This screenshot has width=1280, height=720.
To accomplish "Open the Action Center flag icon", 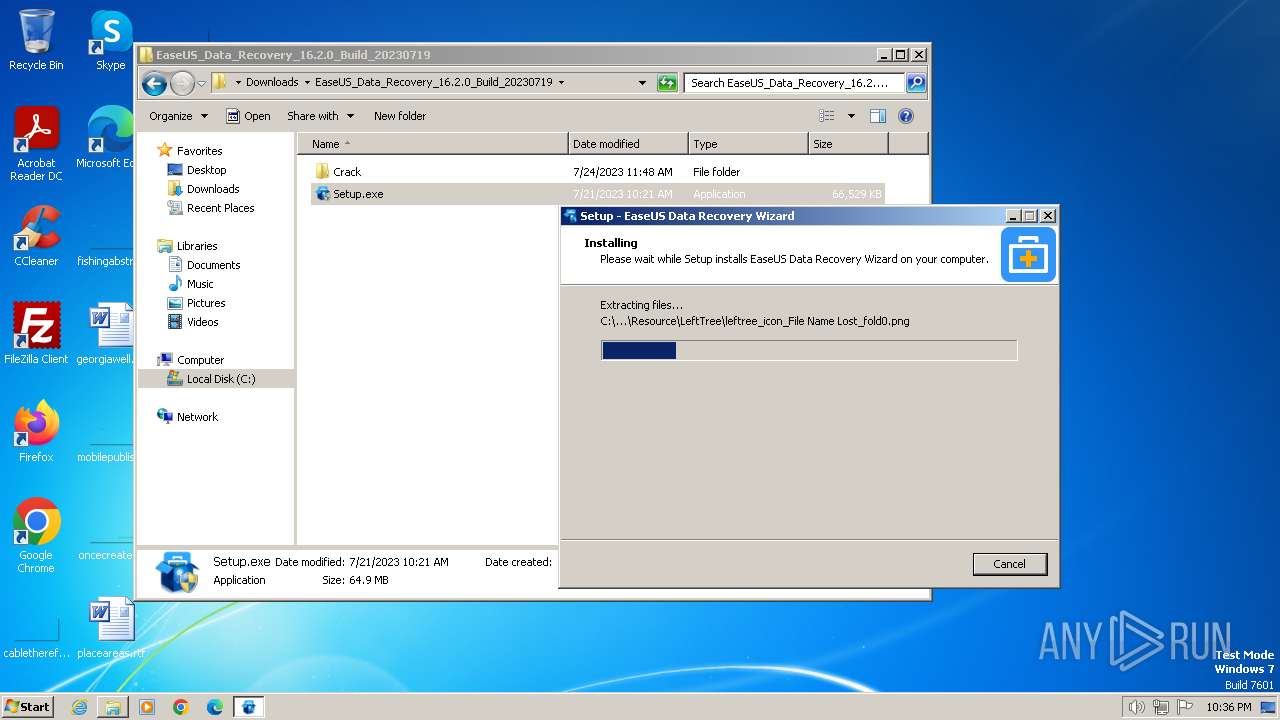I will [x=1185, y=707].
